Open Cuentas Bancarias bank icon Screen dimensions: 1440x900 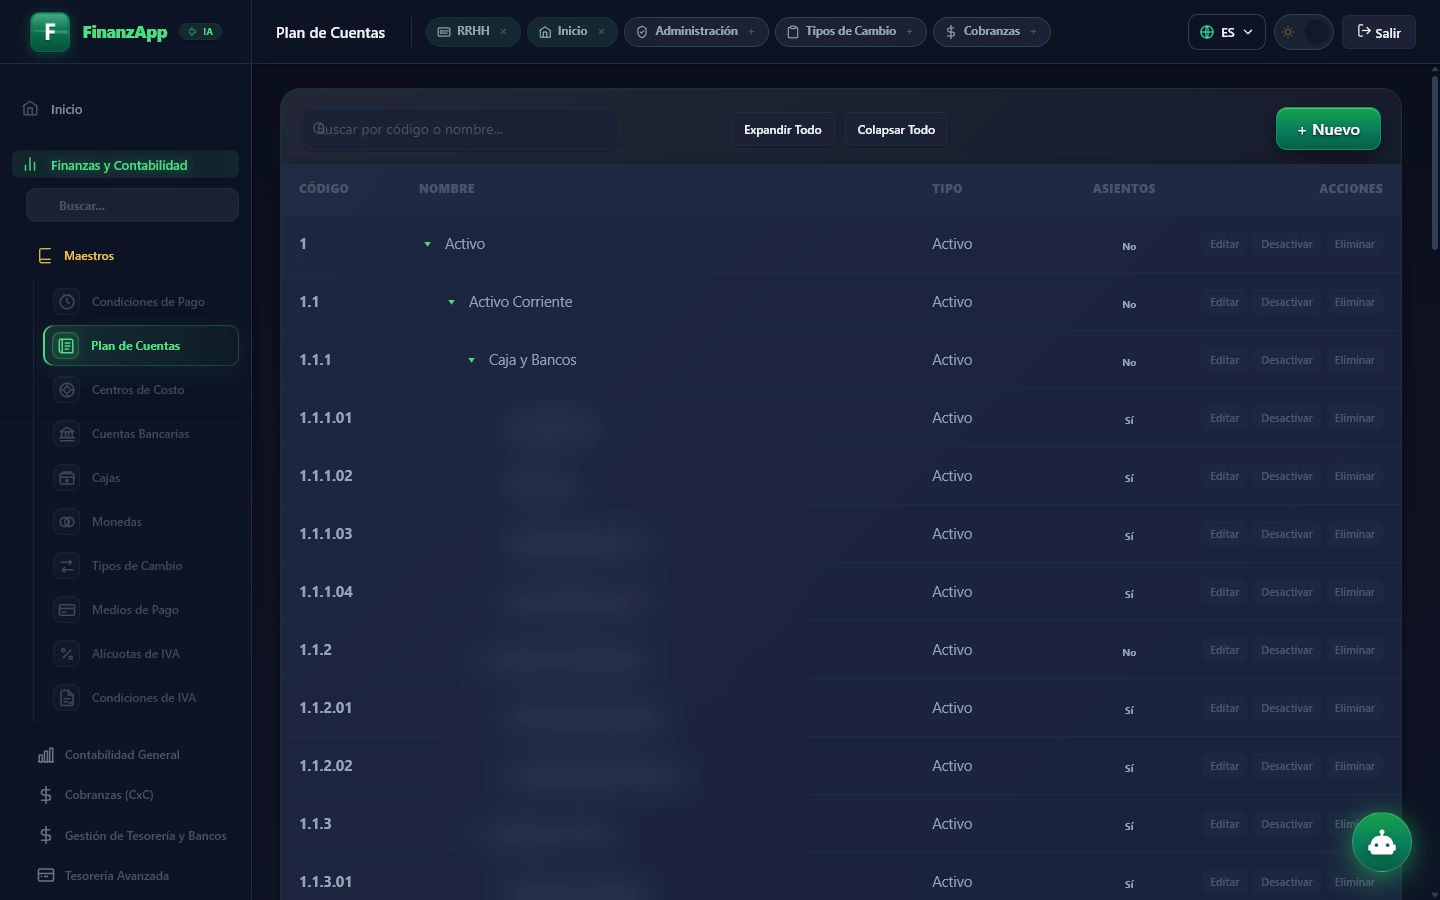point(67,433)
